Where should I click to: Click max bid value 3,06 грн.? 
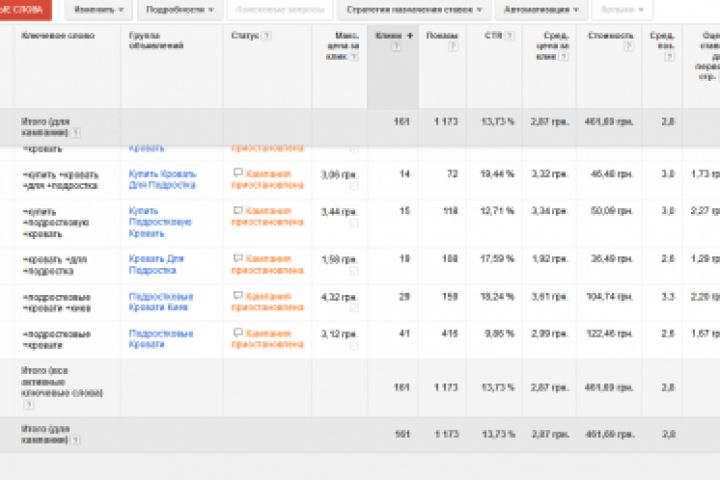click(339, 175)
